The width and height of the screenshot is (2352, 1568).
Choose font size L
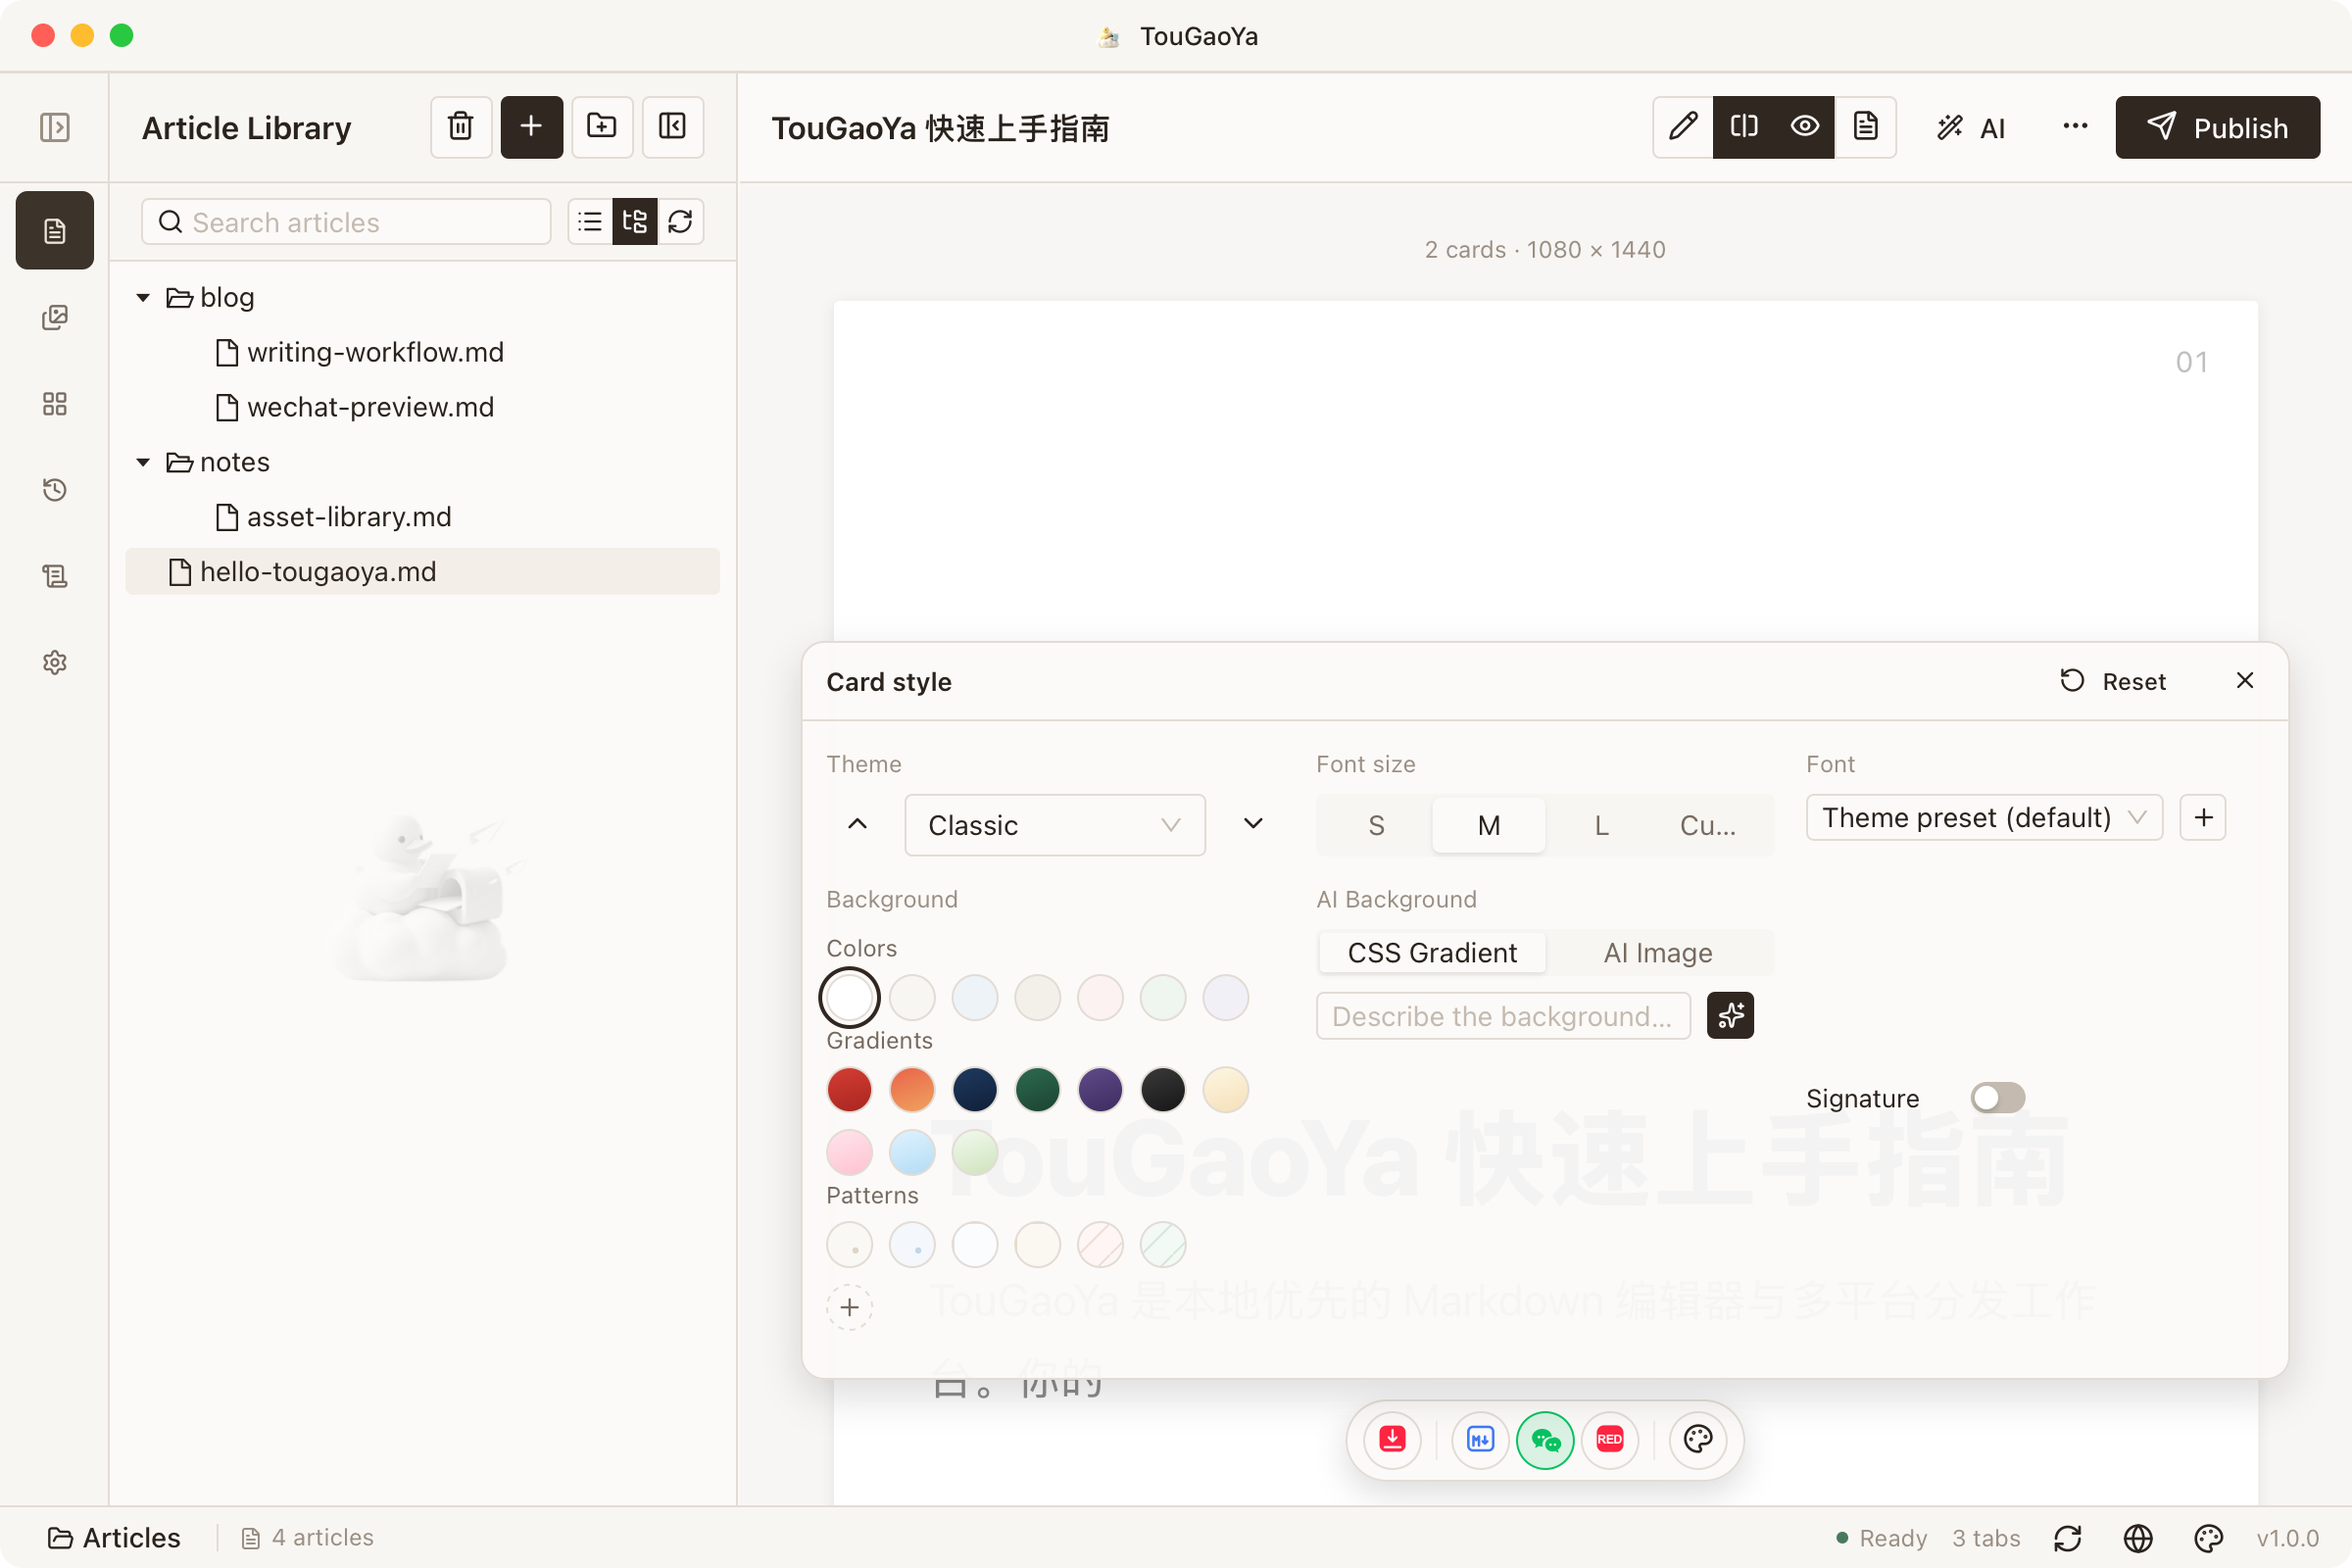[1601, 825]
